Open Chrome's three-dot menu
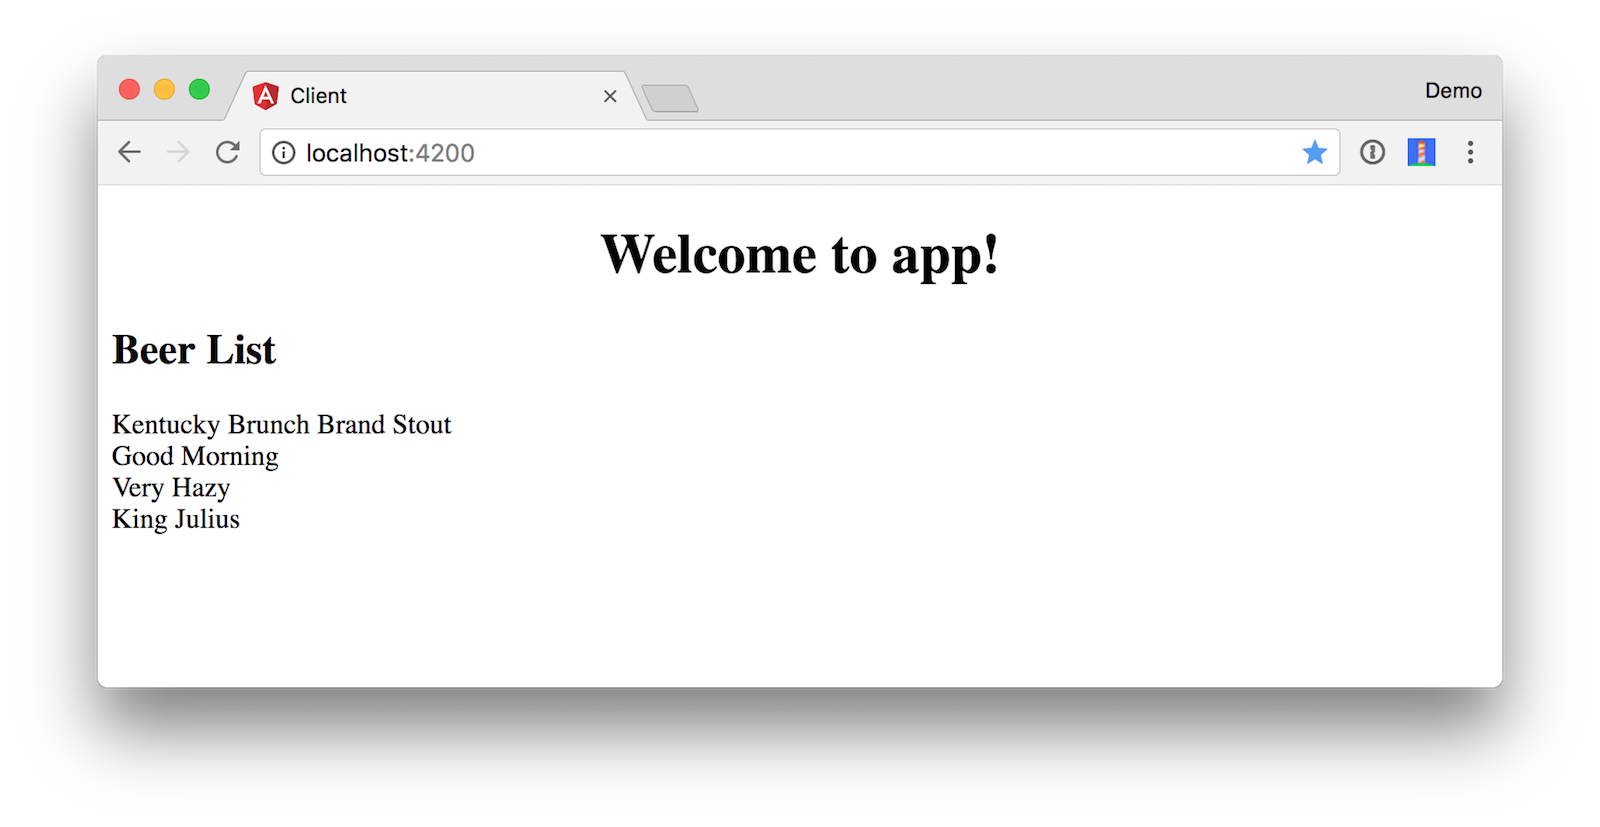Screen dimensions: 1600x827 tap(1470, 152)
